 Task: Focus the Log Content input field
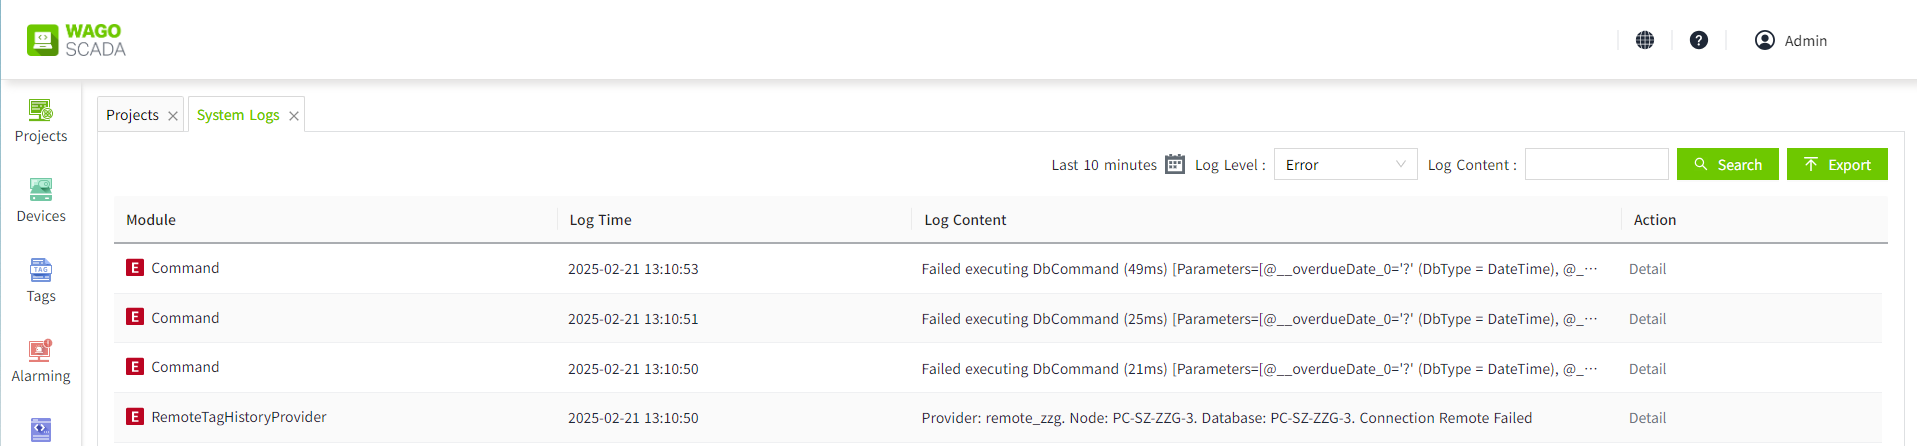click(x=1596, y=164)
